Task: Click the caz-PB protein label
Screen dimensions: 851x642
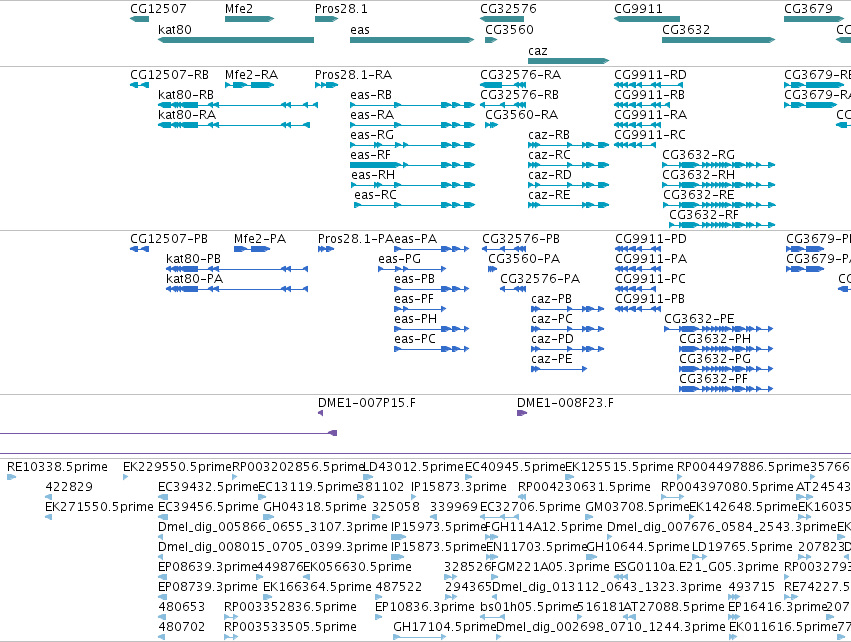Action: 551,300
